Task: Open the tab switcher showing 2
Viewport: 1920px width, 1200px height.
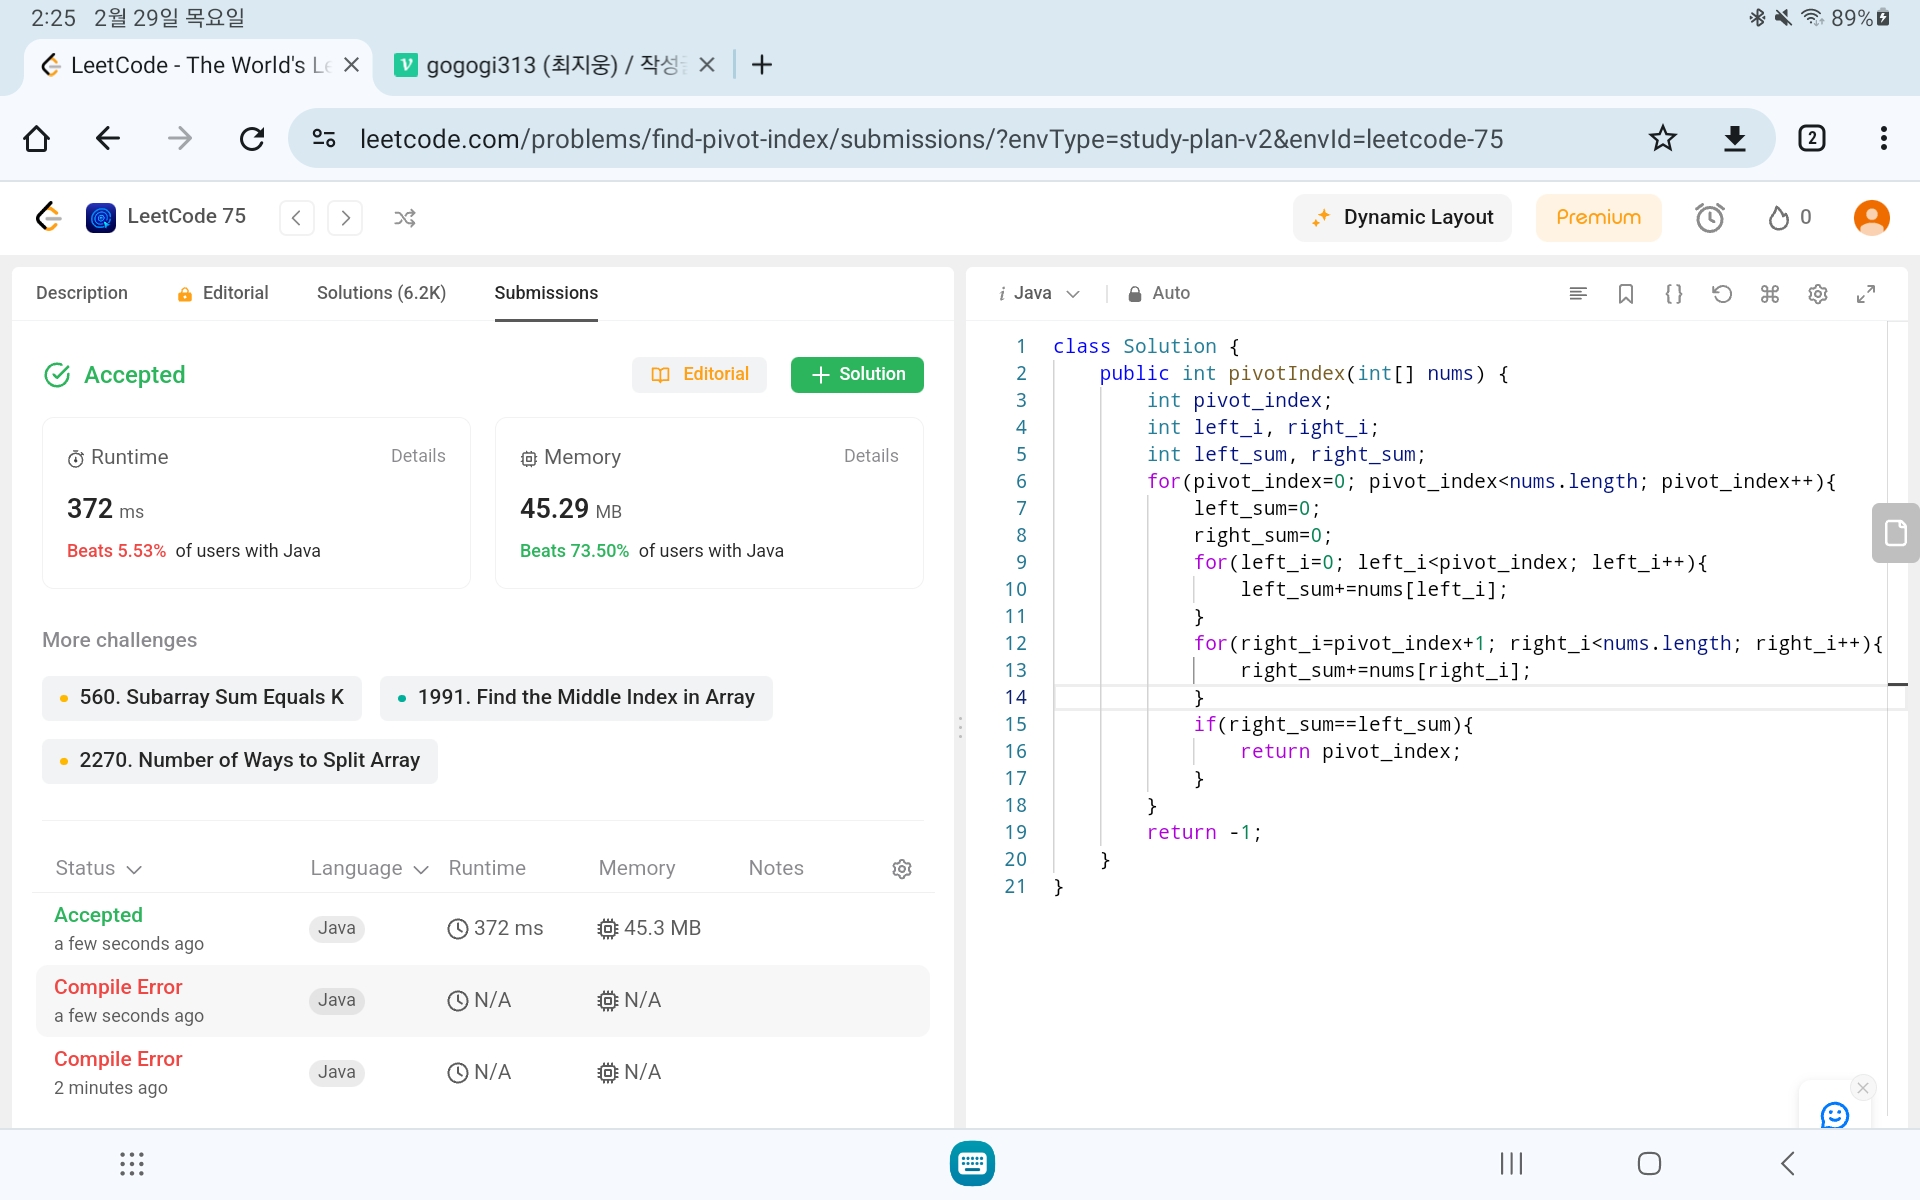Action: coord(1812,139)
